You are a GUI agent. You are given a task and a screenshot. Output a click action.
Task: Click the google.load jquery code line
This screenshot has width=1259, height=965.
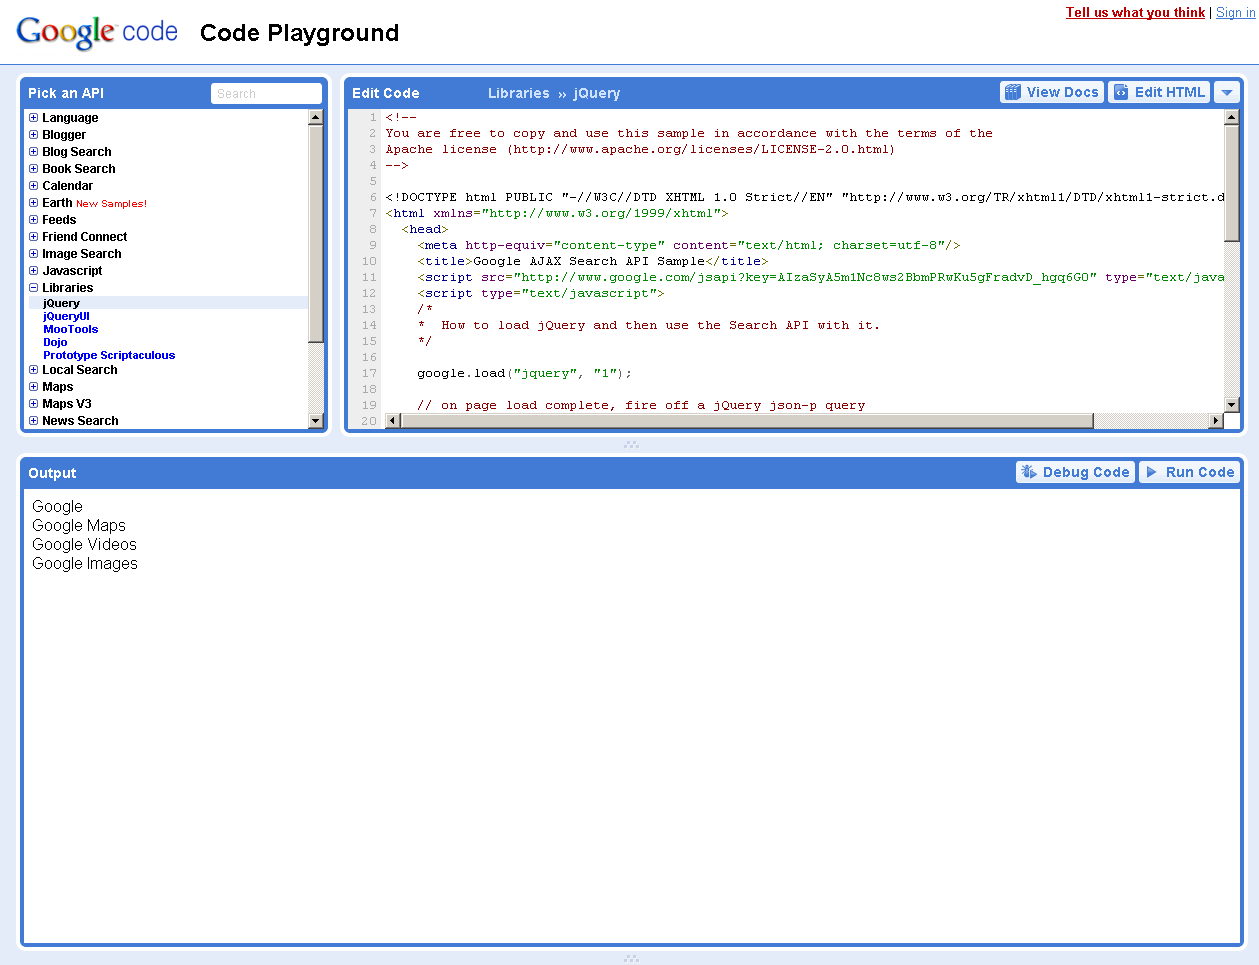coord(525,373)
